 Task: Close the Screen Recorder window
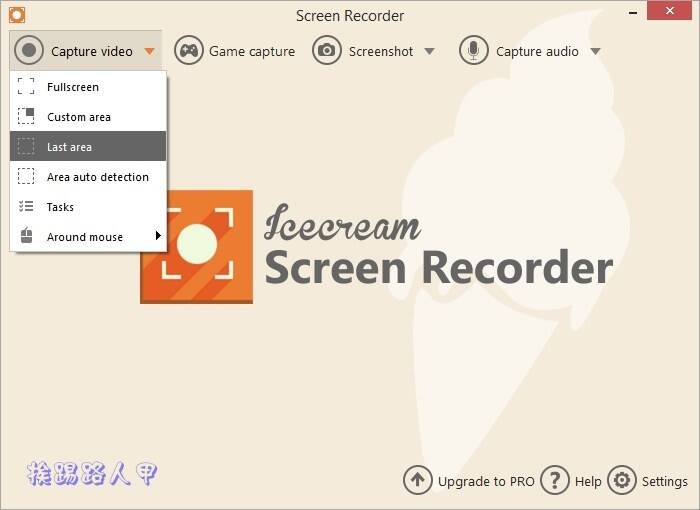(x=670, y=11)
